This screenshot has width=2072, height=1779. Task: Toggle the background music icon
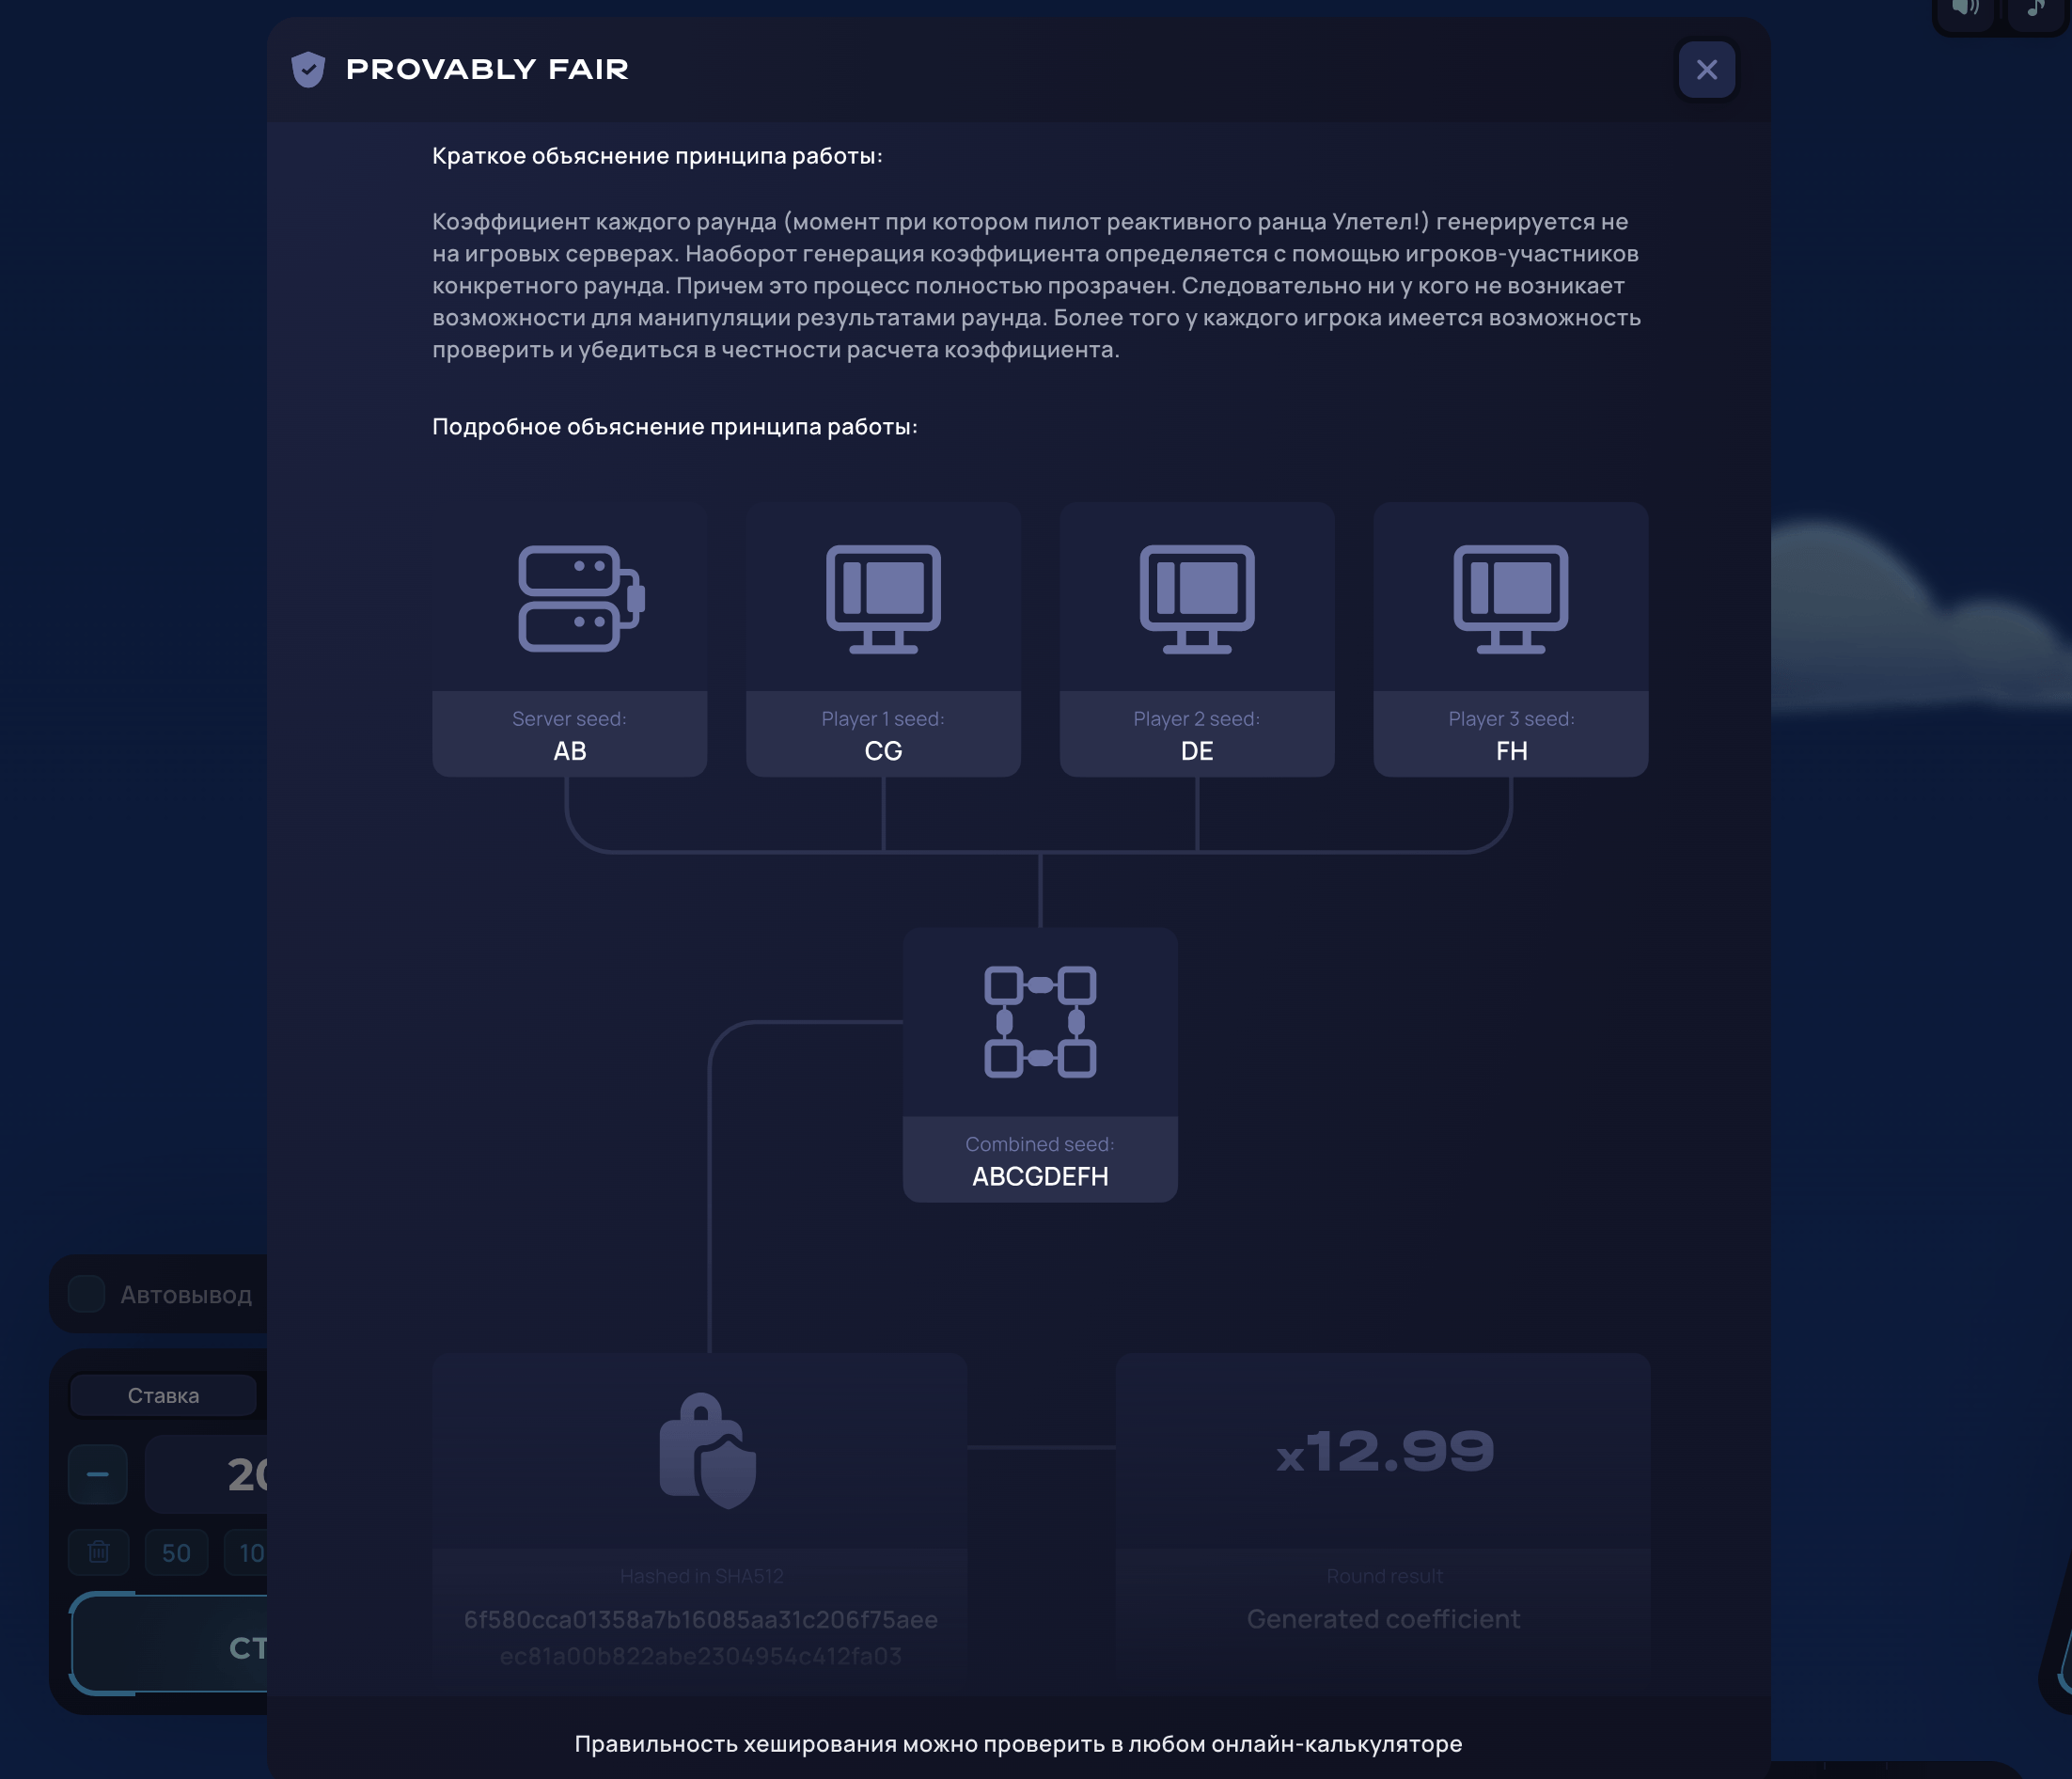tap(2036, 10)
